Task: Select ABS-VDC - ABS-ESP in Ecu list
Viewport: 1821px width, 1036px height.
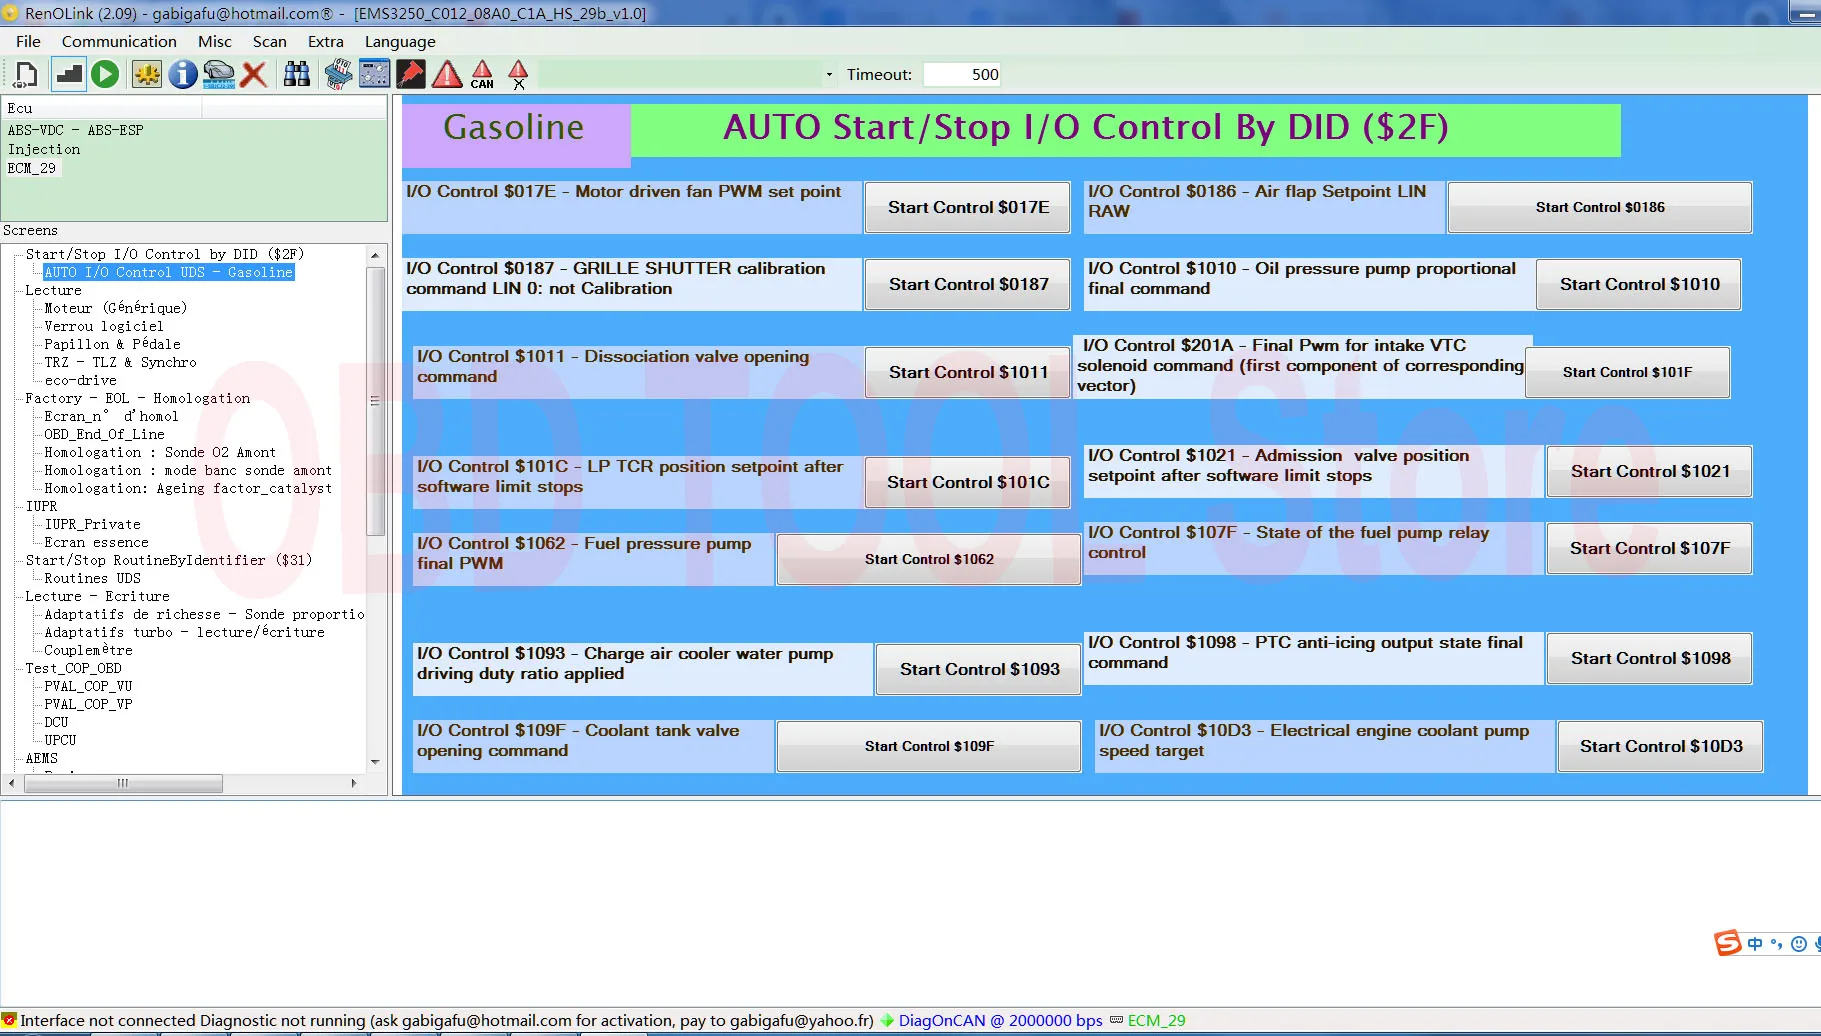Action: click(76, 130)
